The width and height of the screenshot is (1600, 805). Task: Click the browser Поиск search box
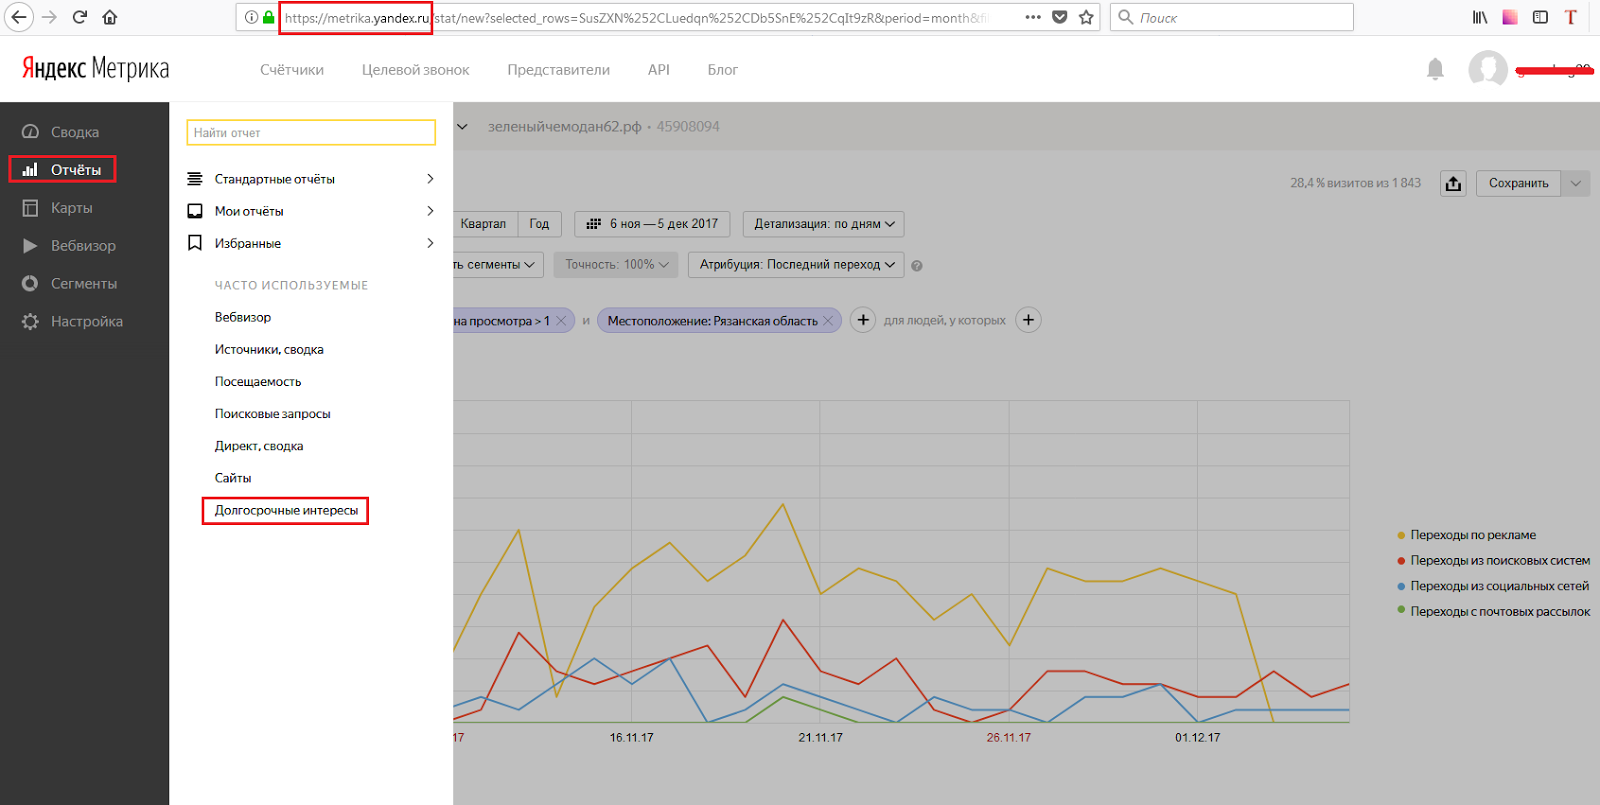[x=1232, y=17]
